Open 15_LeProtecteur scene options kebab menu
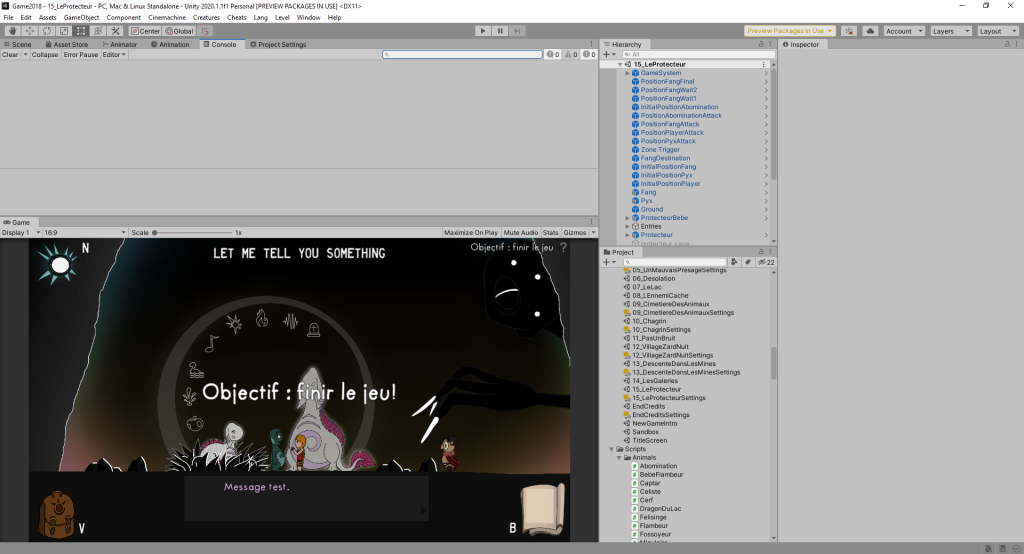 pyautogui.click(x=763, y=65)
